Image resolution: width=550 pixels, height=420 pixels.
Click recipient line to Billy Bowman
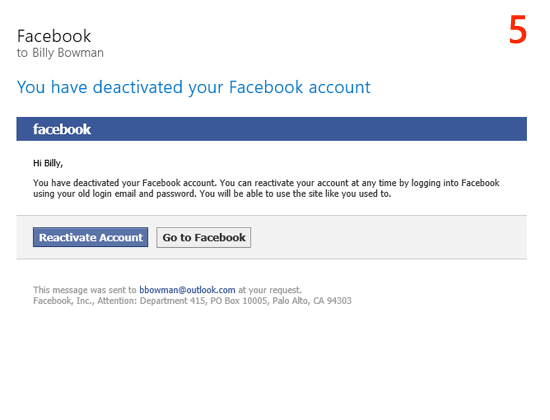tap(60, 53)
